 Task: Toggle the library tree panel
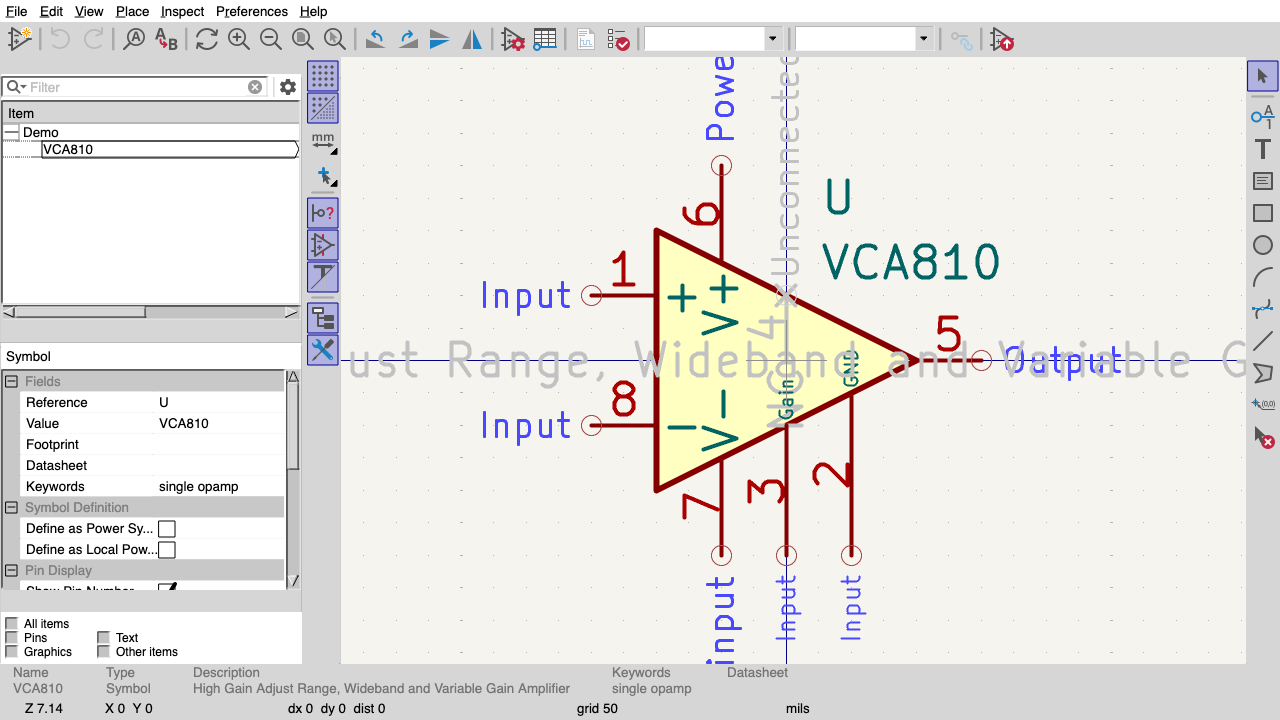323,318
